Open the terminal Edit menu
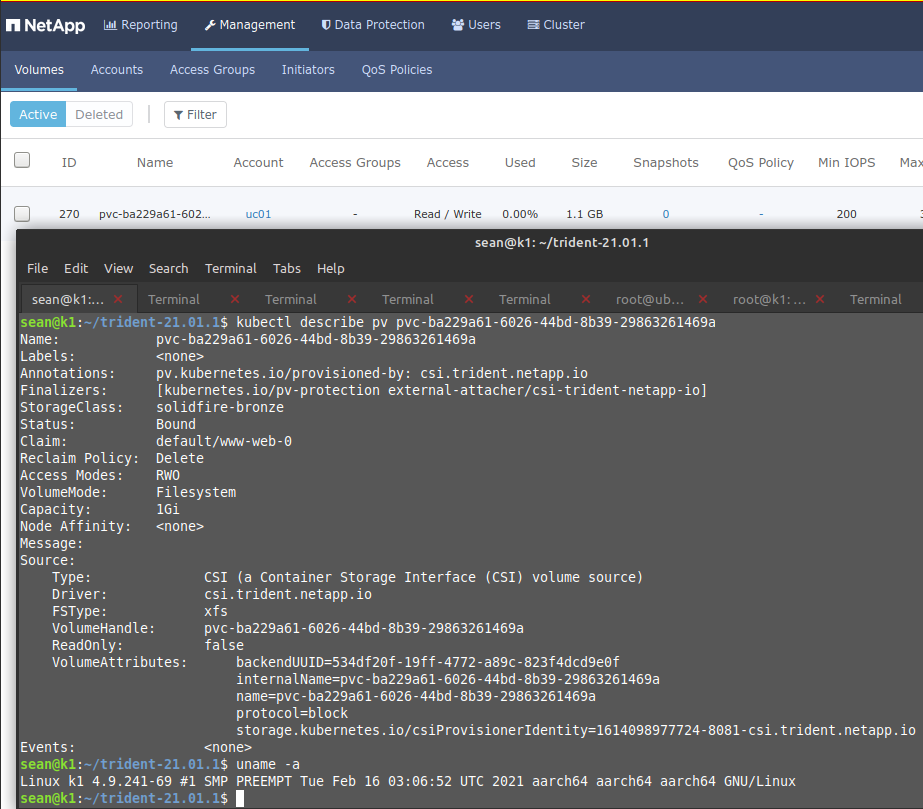Image resolution: width=923 pixels, height=809 pixels. 76,268
